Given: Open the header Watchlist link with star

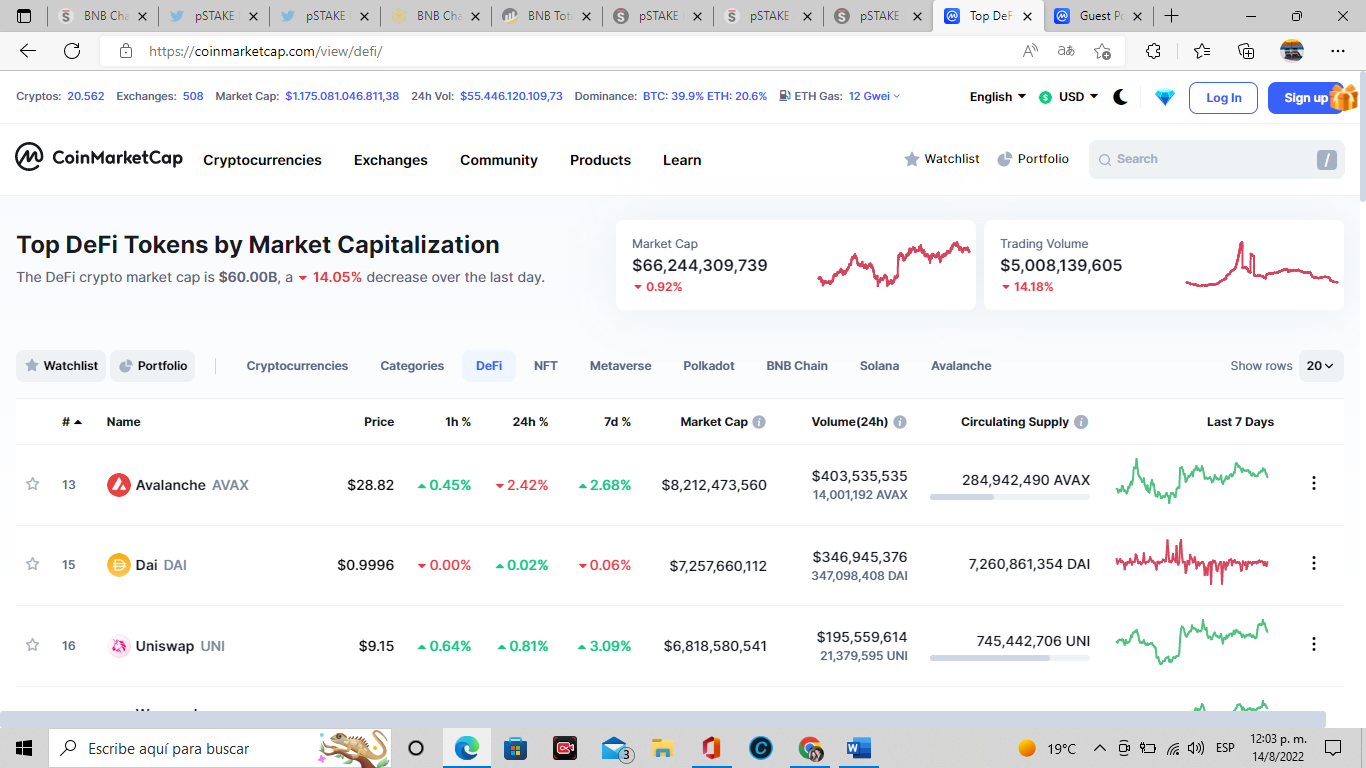Looking at the screenshot, I should point(942,159).
